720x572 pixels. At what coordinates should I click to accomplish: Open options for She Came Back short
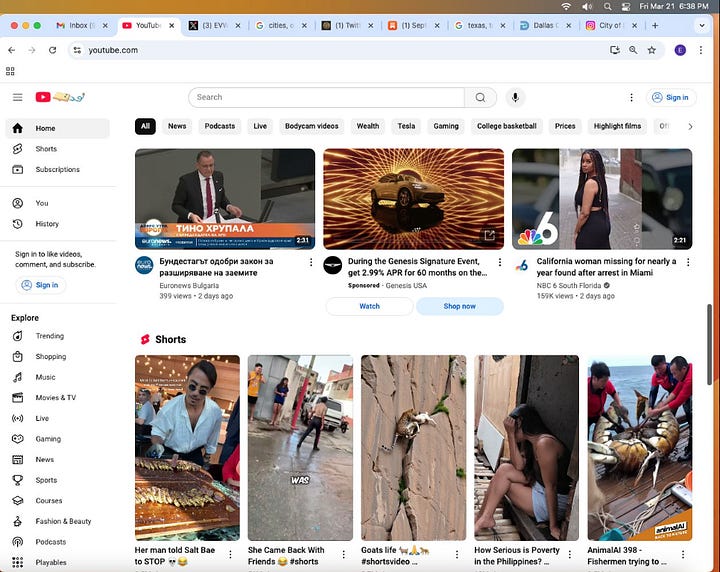pos(343,555)
